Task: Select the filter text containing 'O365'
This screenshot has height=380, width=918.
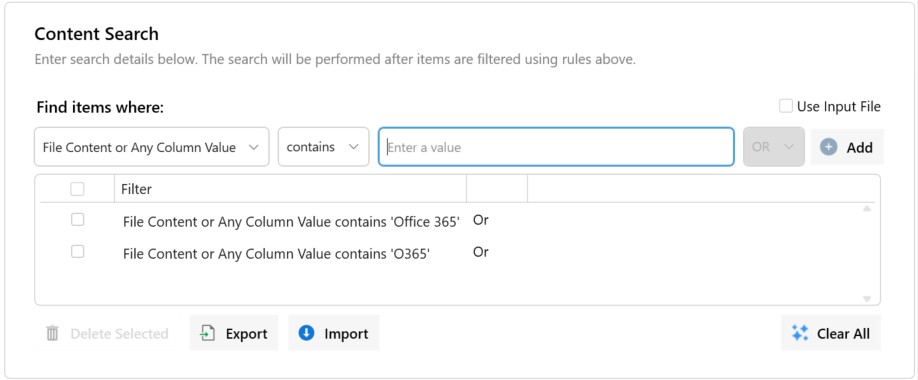Action: pos(276,254)
